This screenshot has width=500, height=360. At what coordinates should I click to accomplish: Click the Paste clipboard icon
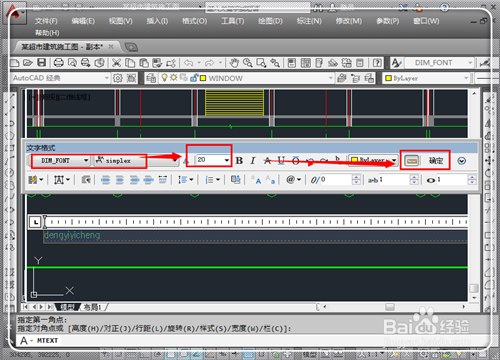pos(144,63)
